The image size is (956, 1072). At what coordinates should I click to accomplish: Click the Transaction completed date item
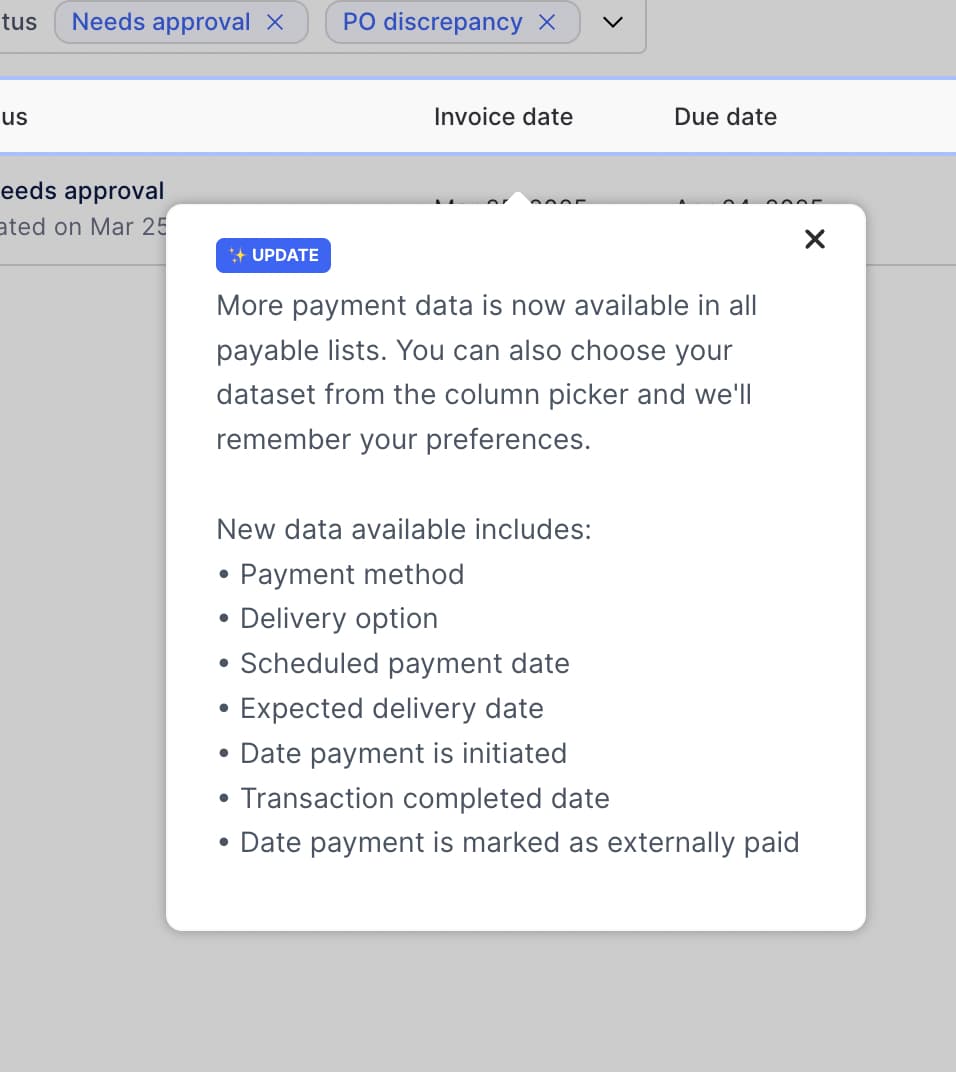click(x=424, y=798)
